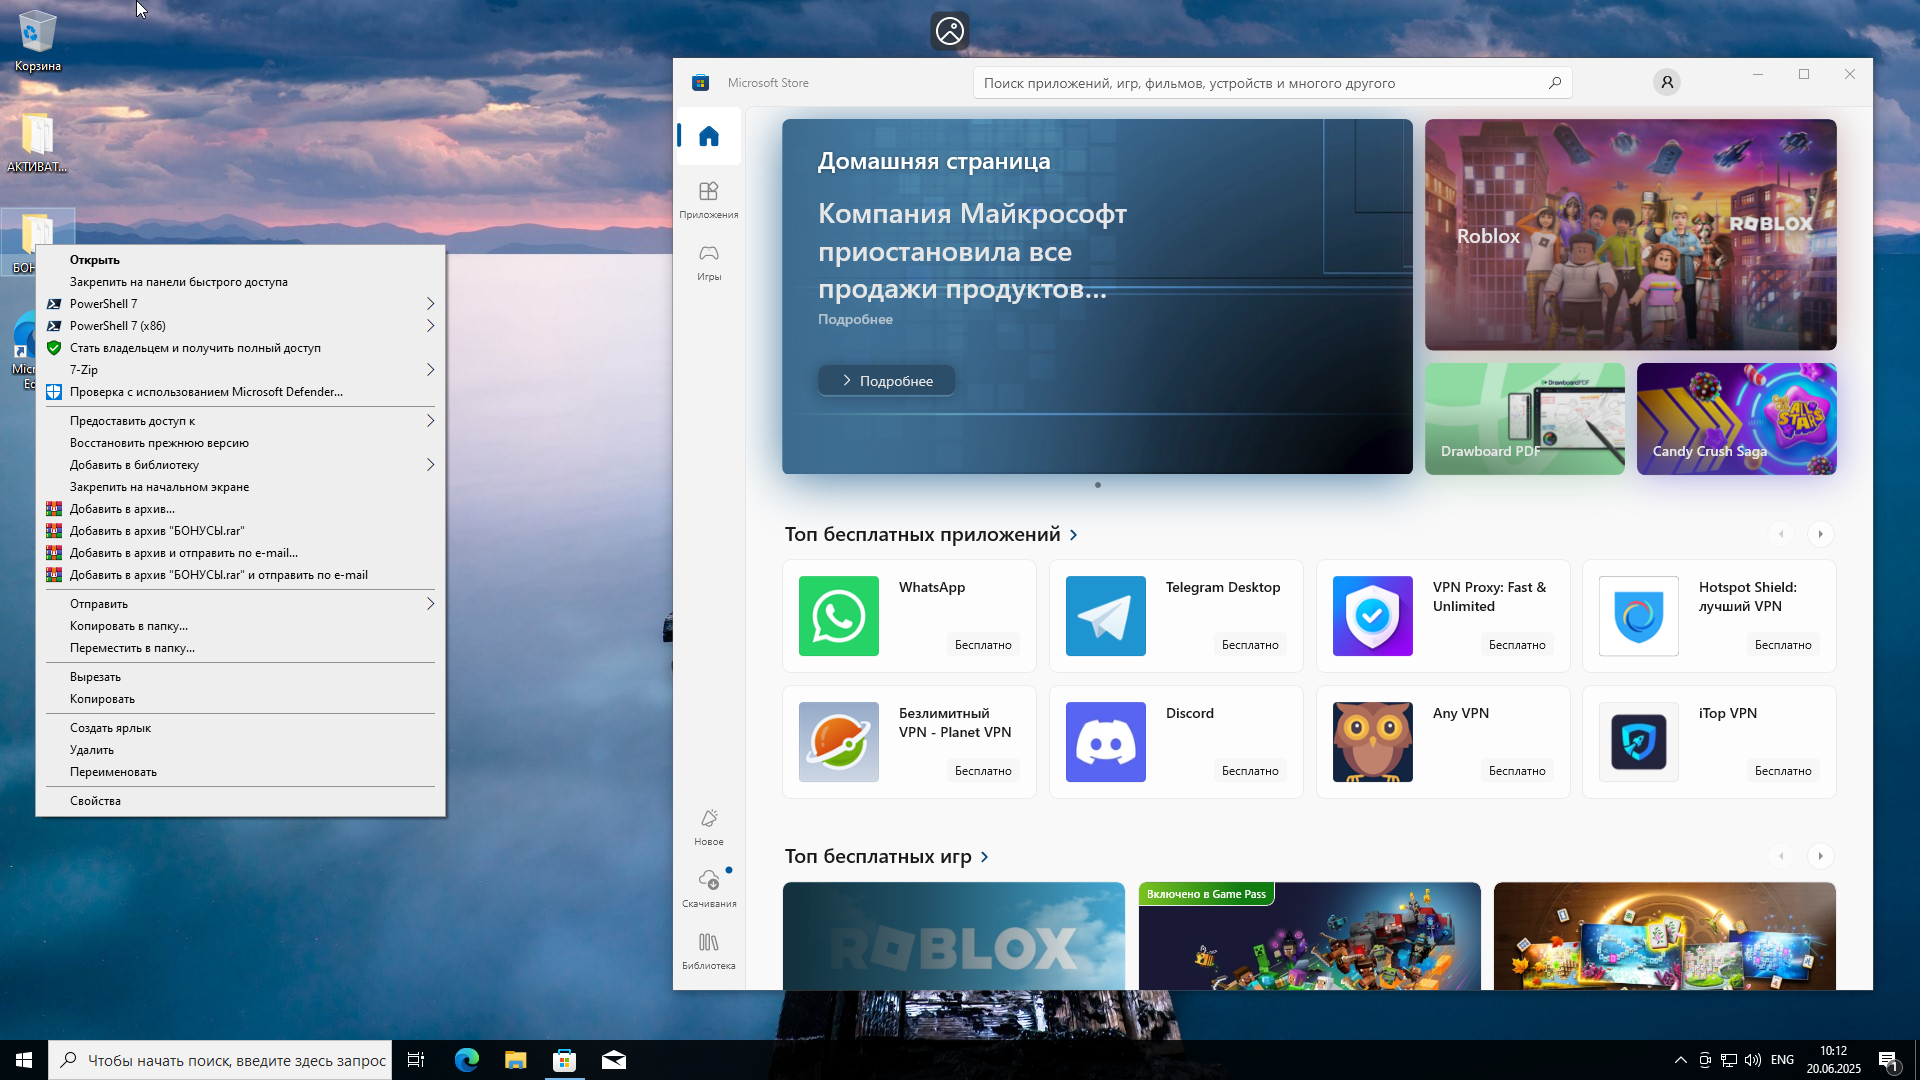Image resolution: width=1920 pixels, height=1080 pixels.
Task: Expand Топ бесплатных приложений section chevron
Action: [x=1074, y=535]
